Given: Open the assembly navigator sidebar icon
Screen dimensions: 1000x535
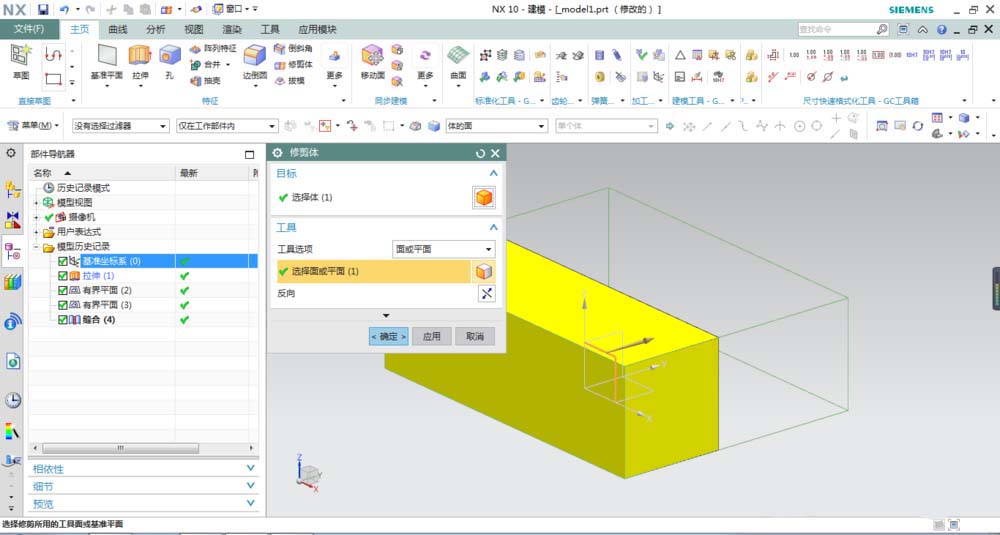Looking at the screenshot, I should [13, 189].
